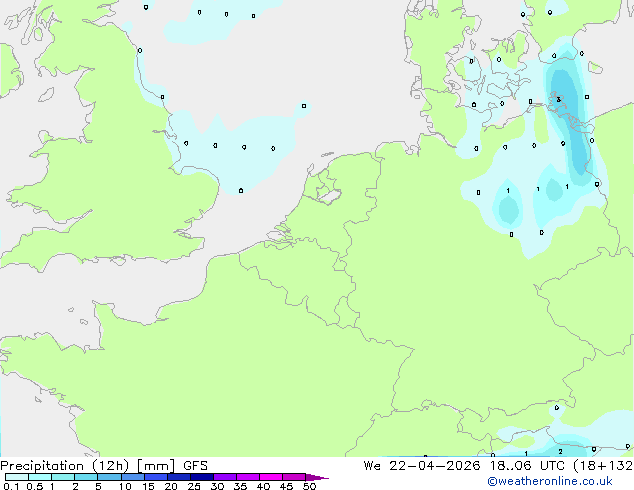The height and width of the screenshot is (490, 634).
Task: Click the legend label '0.1'
Action: click(x=11, y=486)
